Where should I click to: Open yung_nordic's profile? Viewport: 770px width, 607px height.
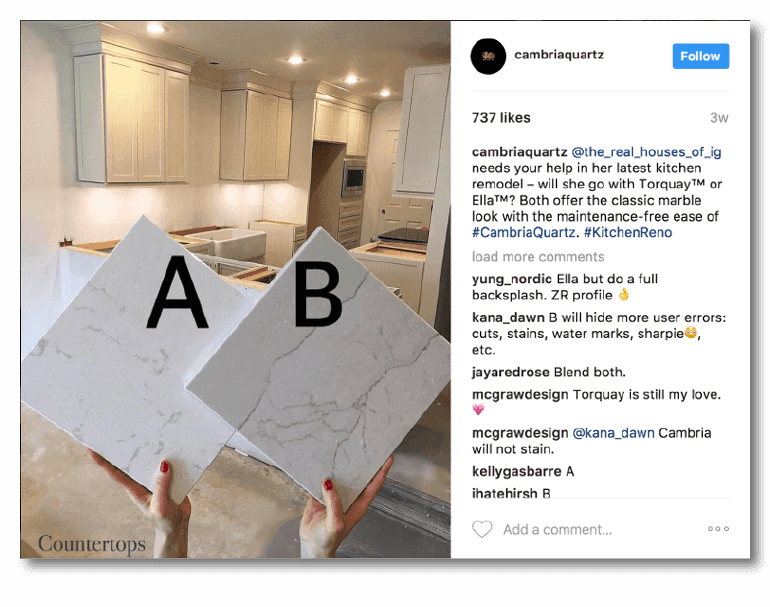click(x=512, y=279)
